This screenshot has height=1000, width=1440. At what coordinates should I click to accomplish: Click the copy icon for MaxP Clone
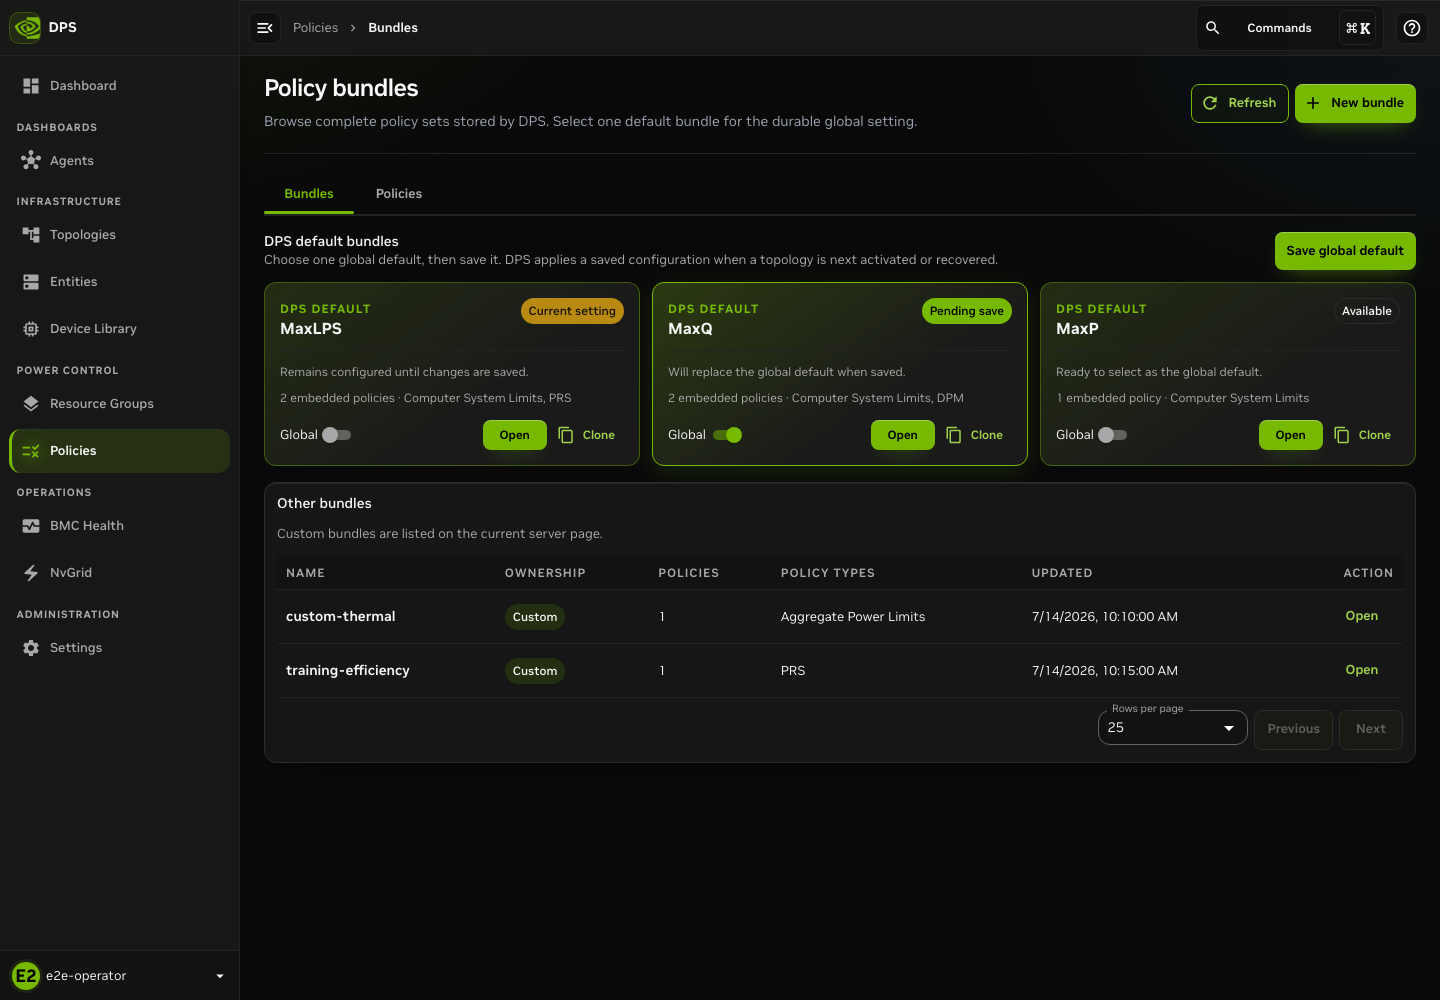tap(1342, 435)
